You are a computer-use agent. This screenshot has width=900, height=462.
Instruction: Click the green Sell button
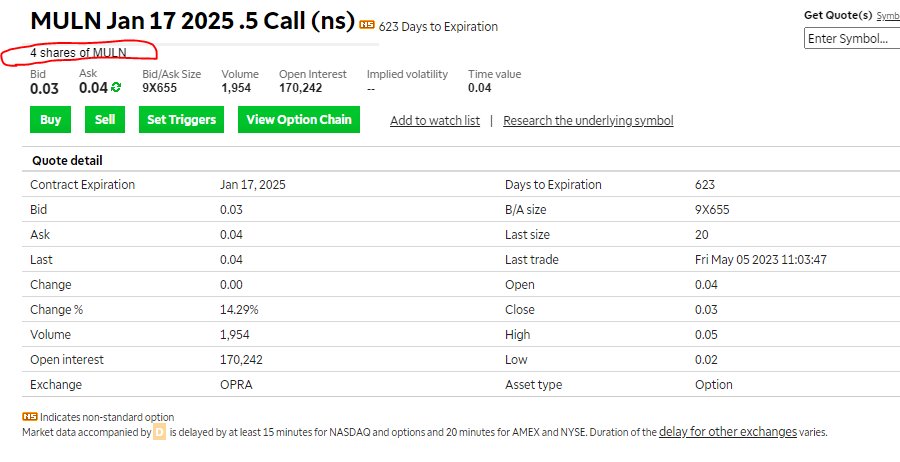coord(105,119)
